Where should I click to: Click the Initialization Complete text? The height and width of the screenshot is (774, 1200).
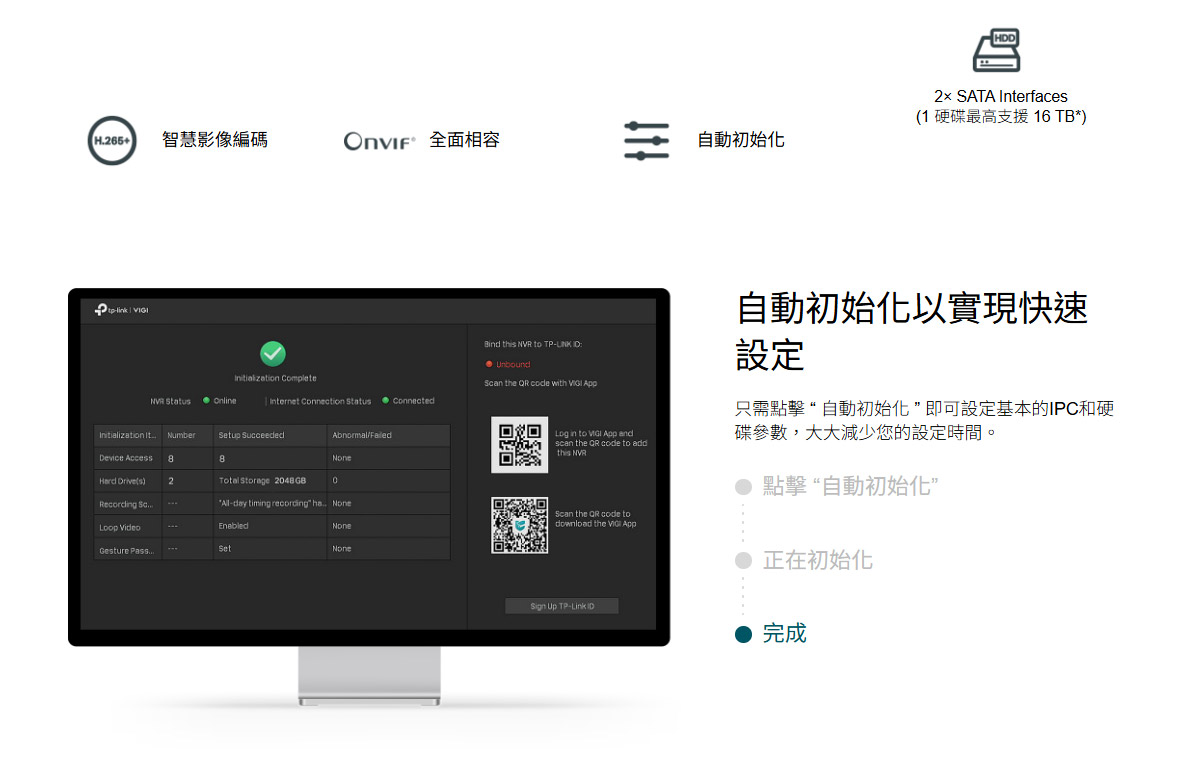(275, 378)
